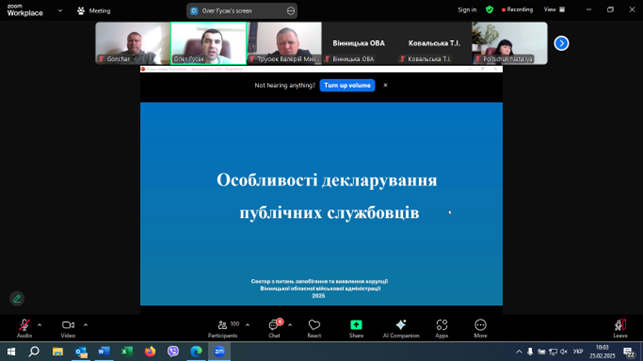Viewport: 643px width, 361px height.
Task: Open Meeting info button
Action: pyautogui.click(x=94, y=11)
